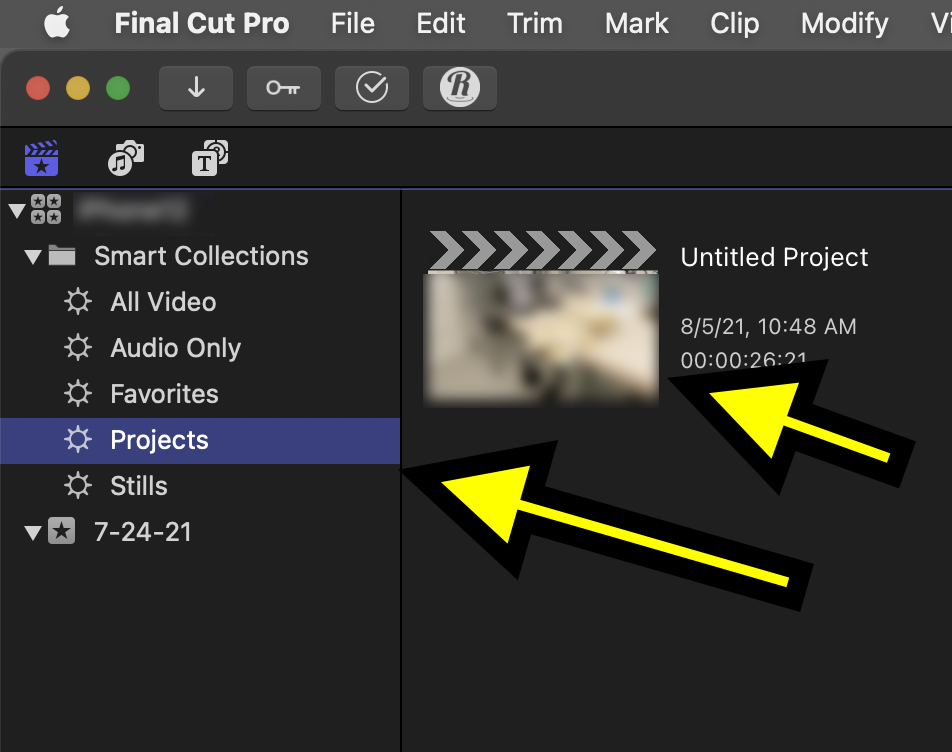Collapse the library disclosure triangle
This screenshot has width=952, height=752.
point(17,211)
